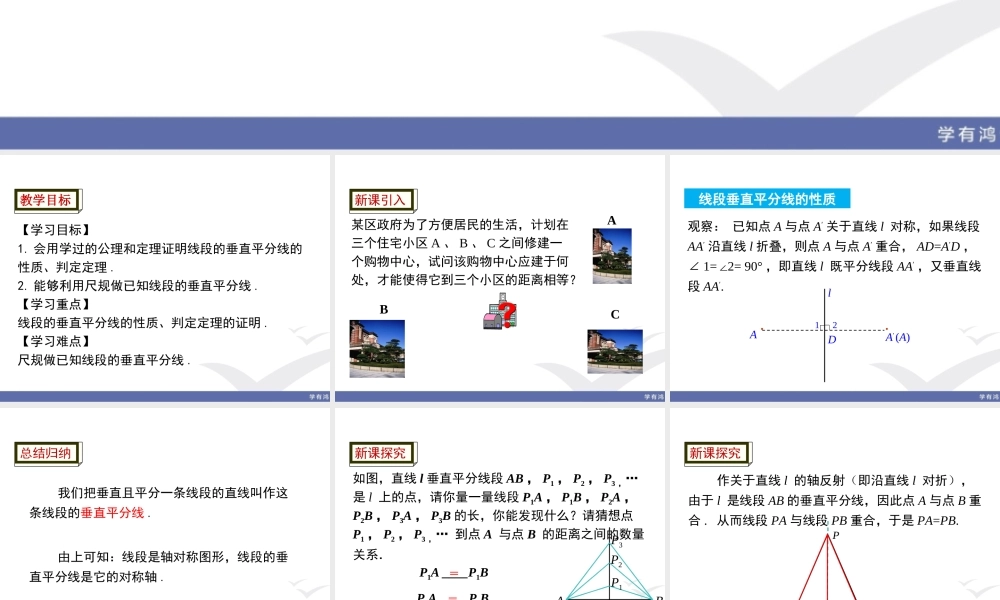This screenshot has height=600, width=1000.
Task: Click the 学有鸿 header text in banner
Action: pos(966,135)
